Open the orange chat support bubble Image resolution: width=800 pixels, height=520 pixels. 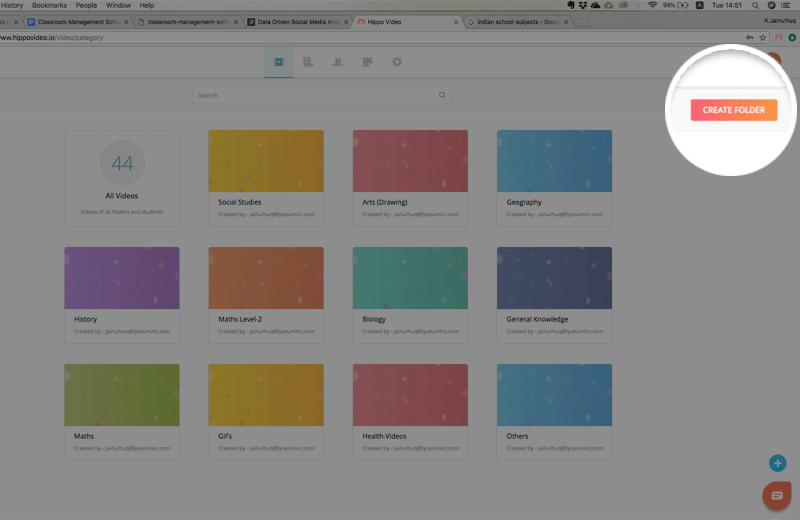click(x=777, y=495)
